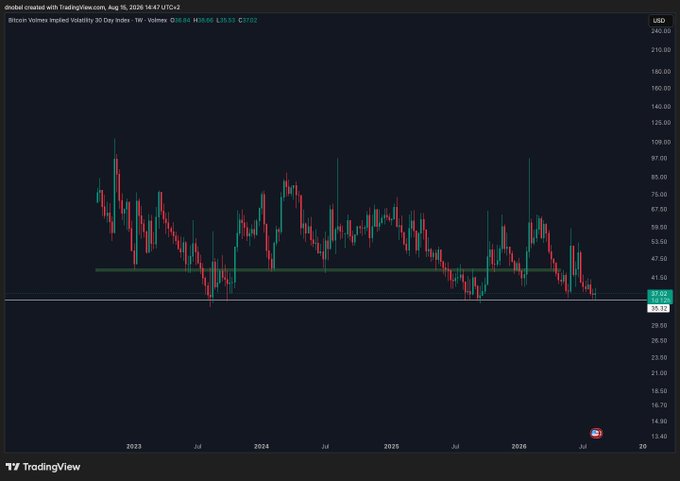
Task: Click the 2024 label on time axis
Action: click(261, 446)
